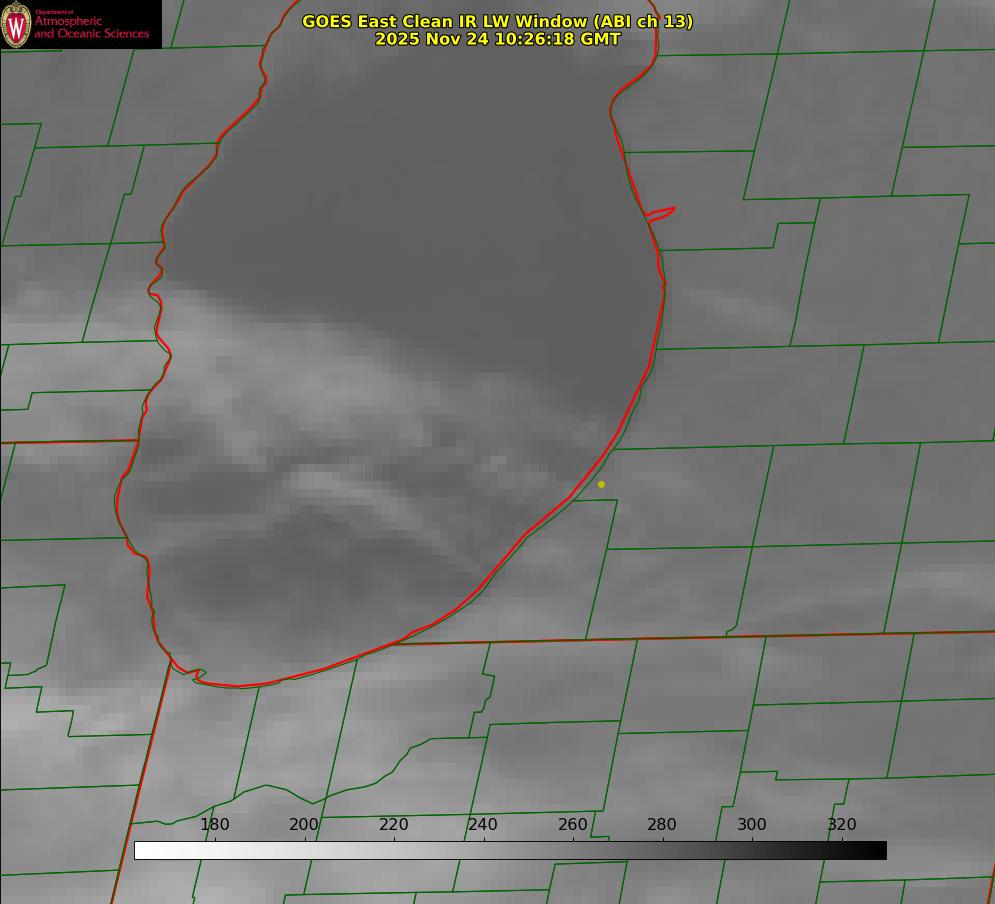Click the 2025 Nov 24 timestamp line
Screen dimensions: 995x904
click(498, 39)
